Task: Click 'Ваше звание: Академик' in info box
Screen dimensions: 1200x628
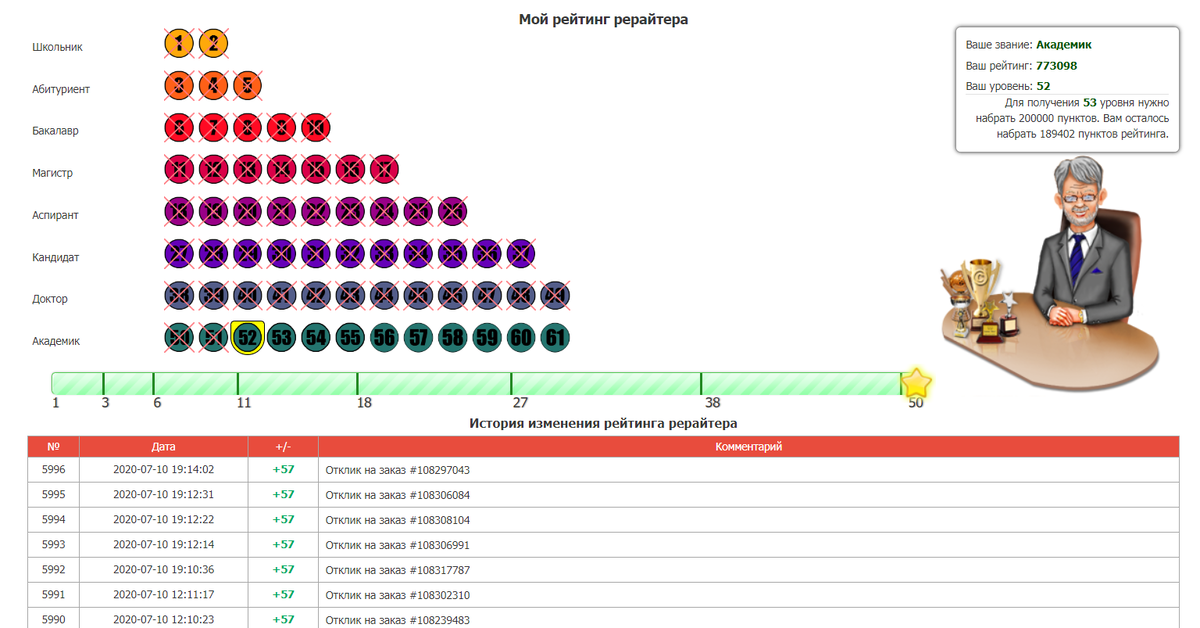Action: tap(1028, 45)
